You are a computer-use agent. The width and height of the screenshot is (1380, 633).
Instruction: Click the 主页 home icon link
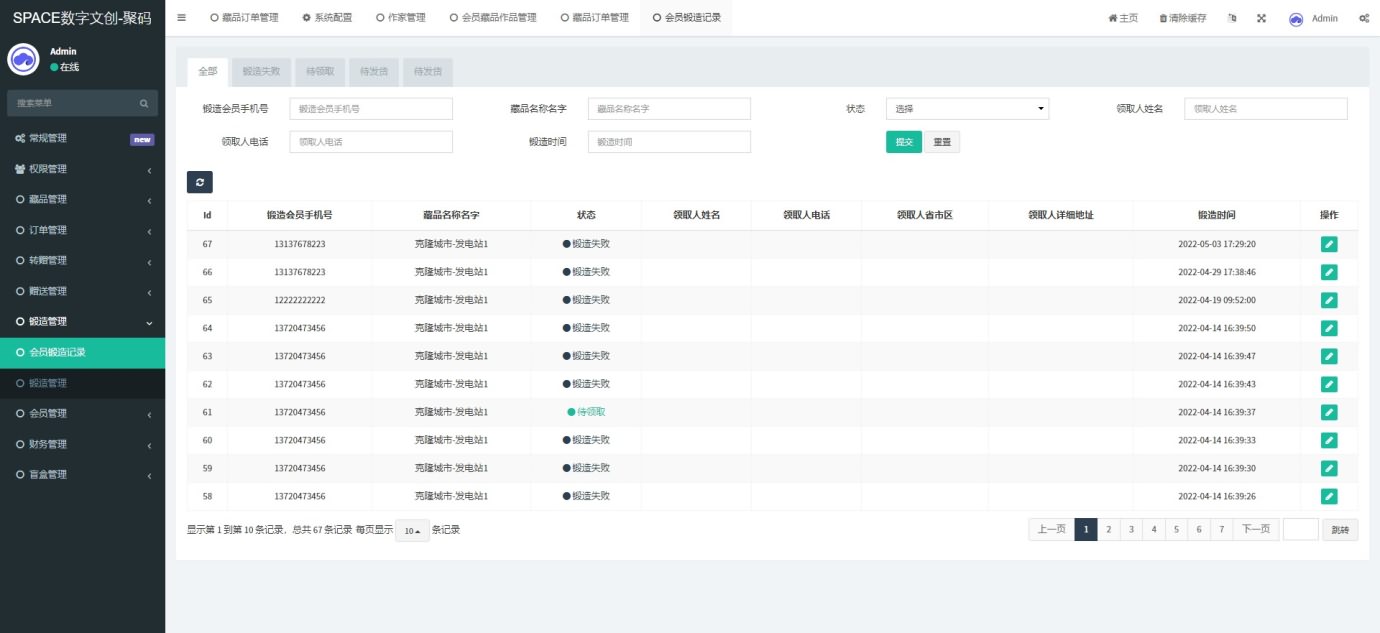pyautogui.click(x=1123, y=18)
